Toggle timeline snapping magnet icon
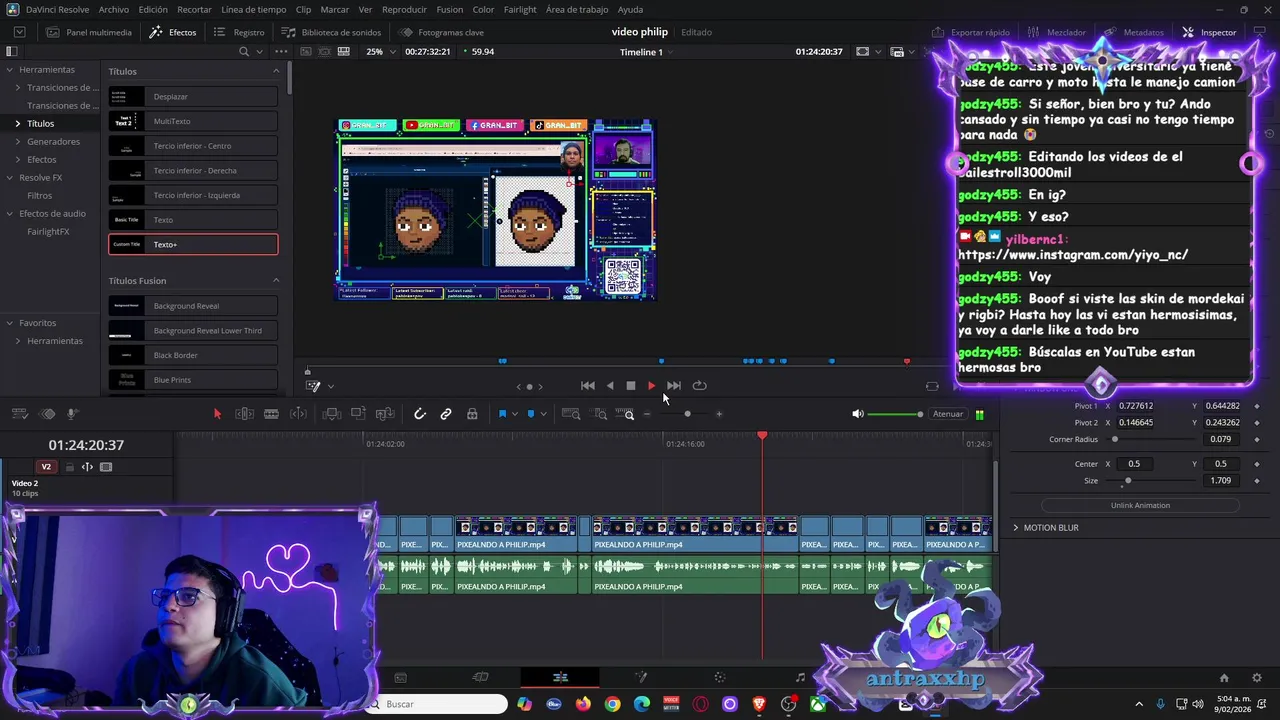 coord(420,414)
